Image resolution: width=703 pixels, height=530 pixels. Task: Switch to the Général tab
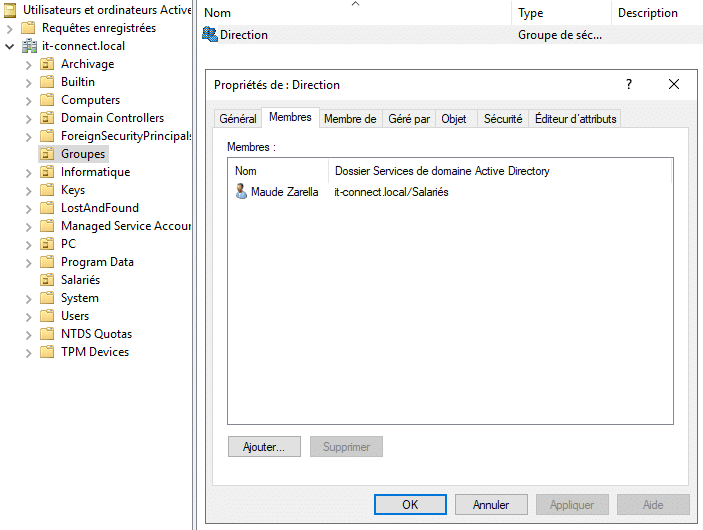click(238, 119)
